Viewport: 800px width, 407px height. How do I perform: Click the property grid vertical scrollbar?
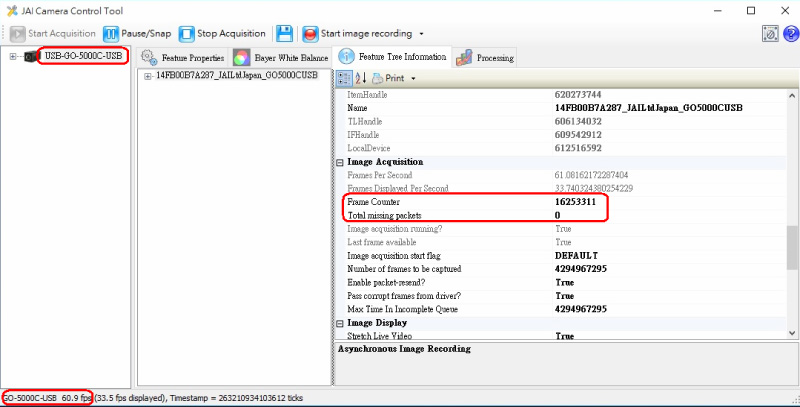(792, 240)
